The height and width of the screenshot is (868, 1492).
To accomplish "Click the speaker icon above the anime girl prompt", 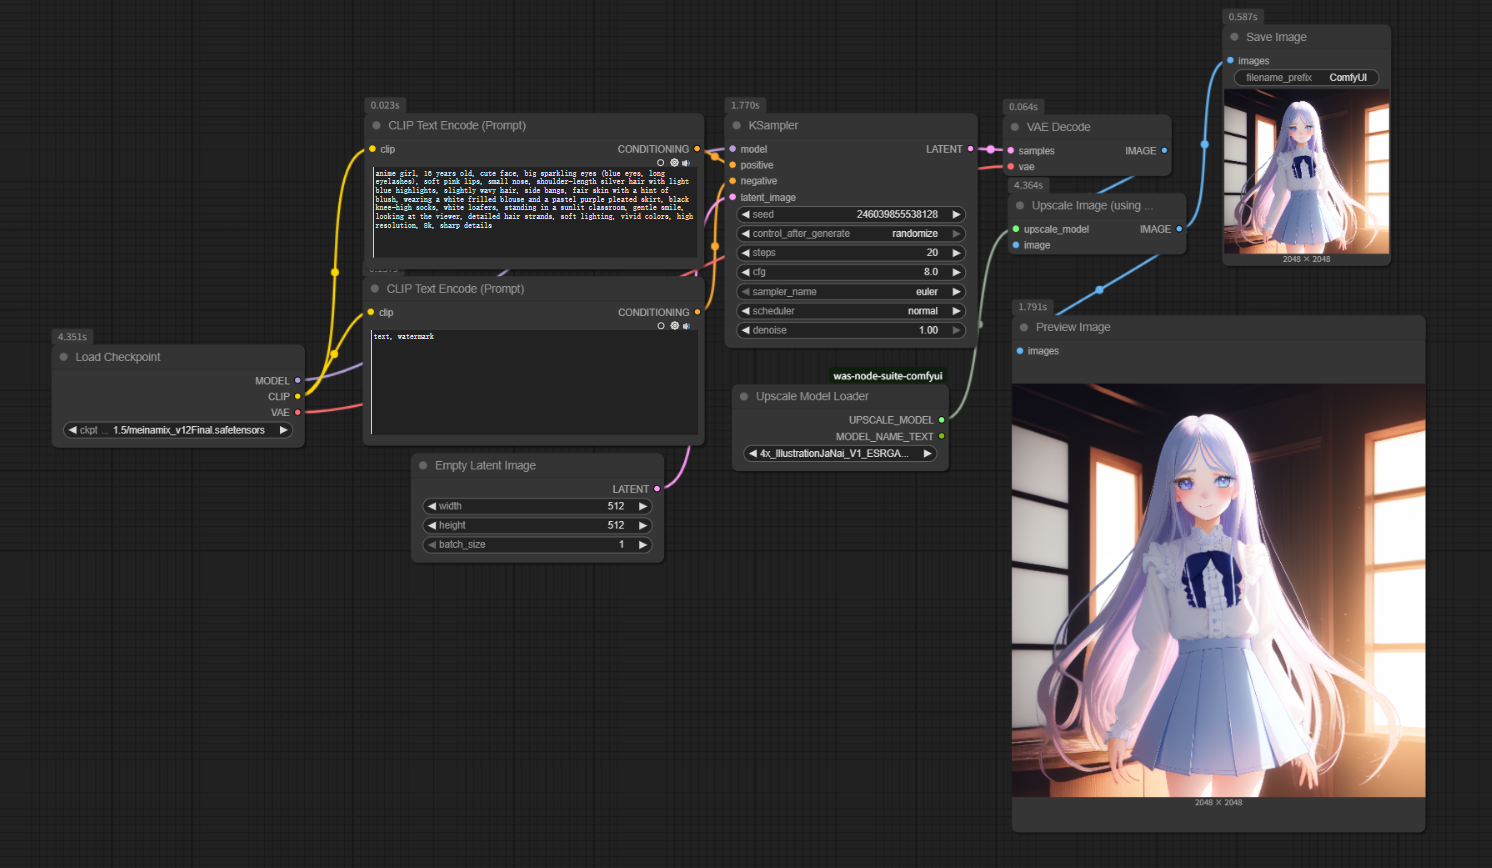I will [x=686, y=162].
